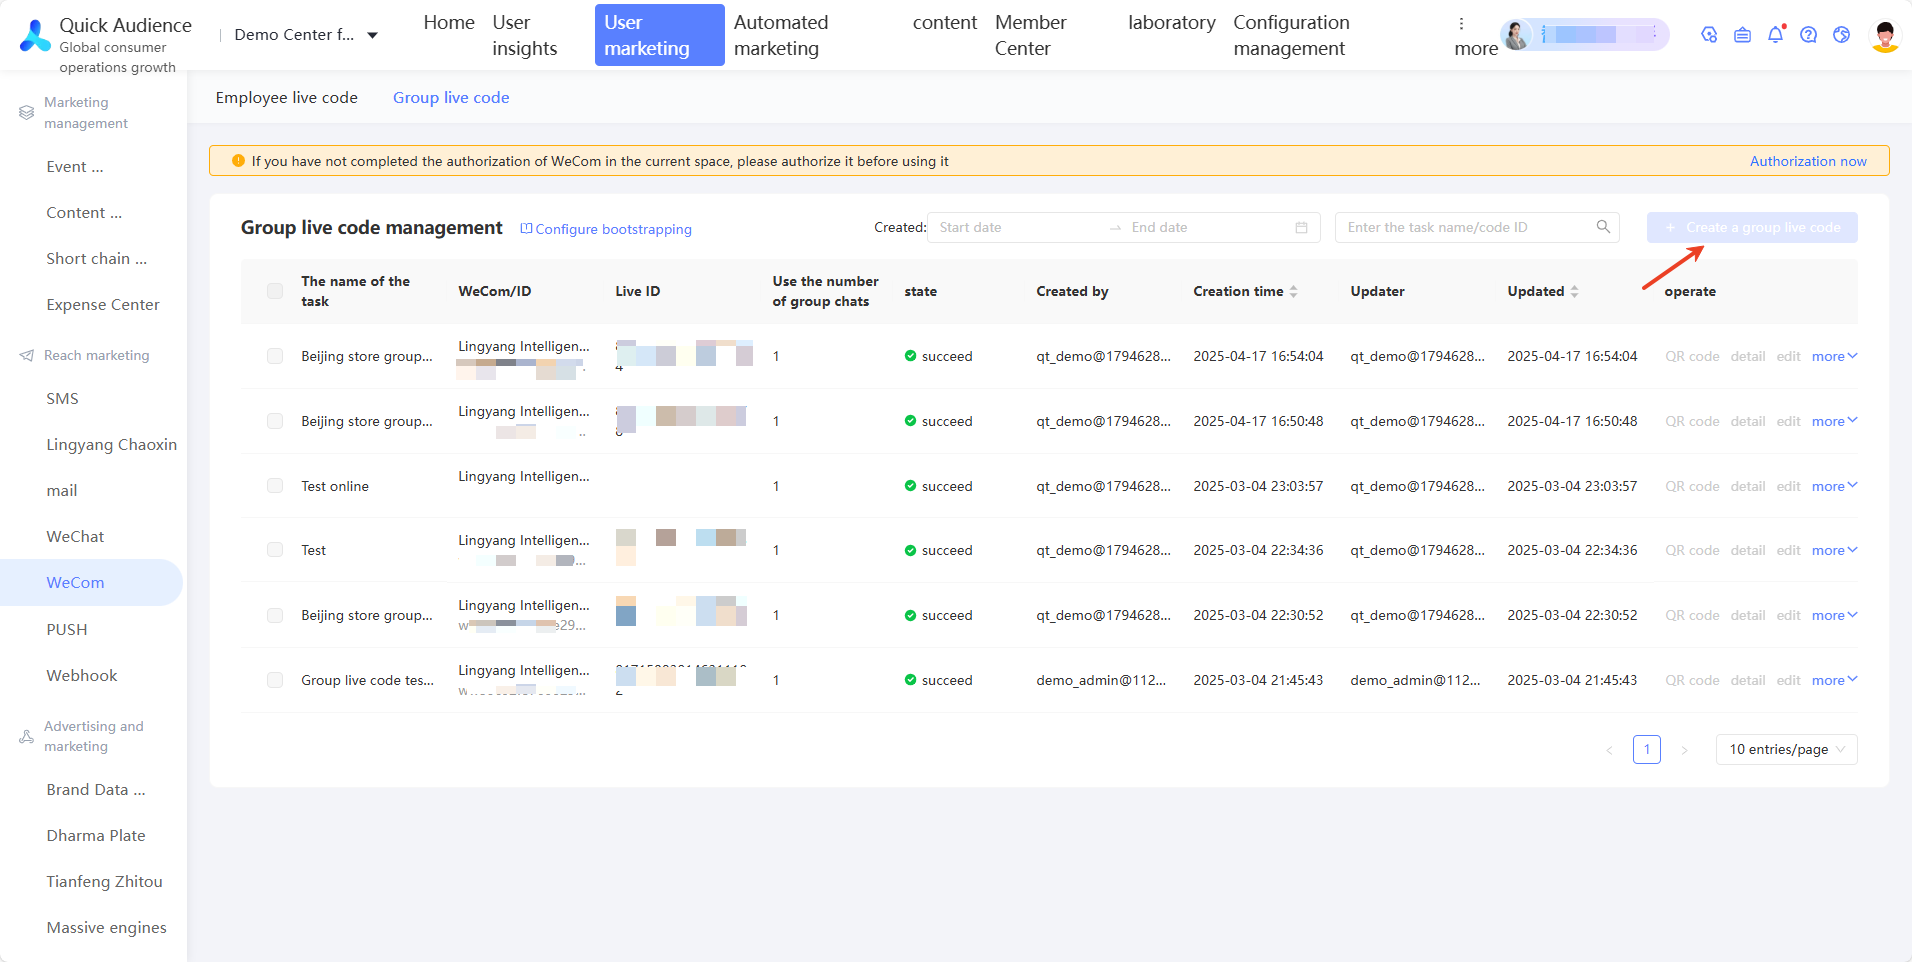Screen dimensions: 1912x962
Task: Focus the task name/code ID search field
Action: pyautogui.click(x=1465, y=227)
